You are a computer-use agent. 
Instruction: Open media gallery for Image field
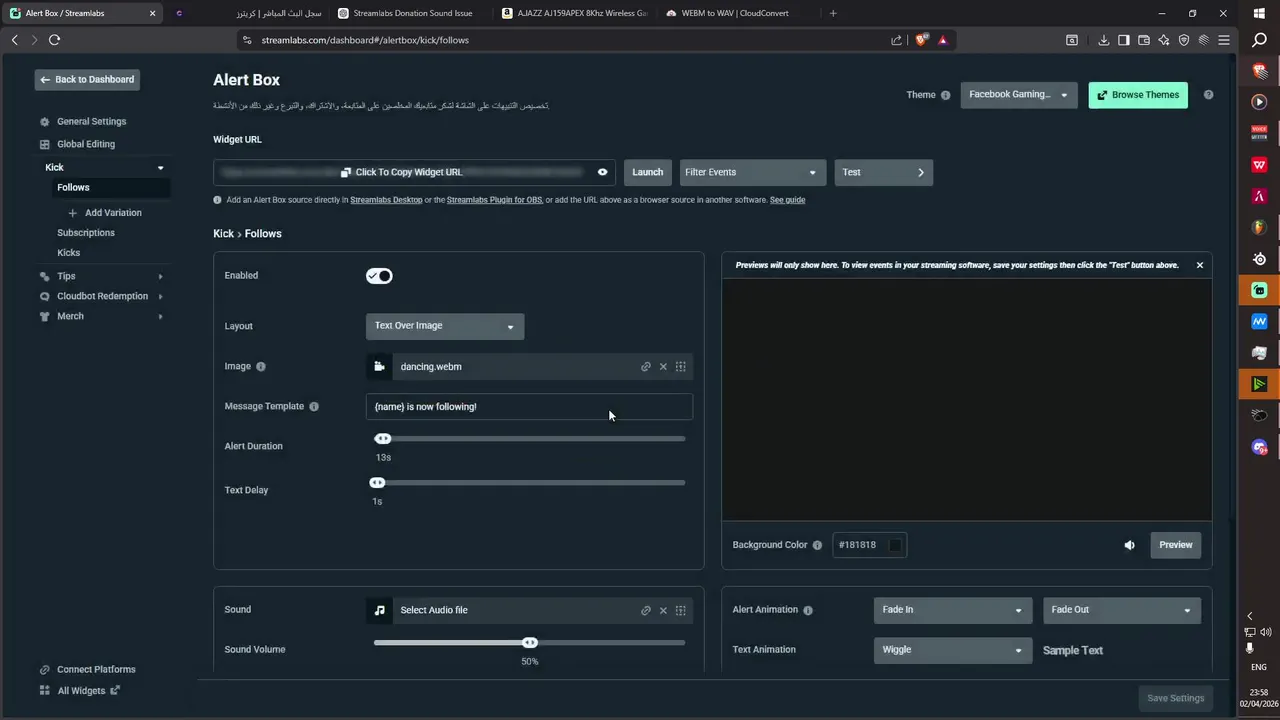(x=680, y=367)
